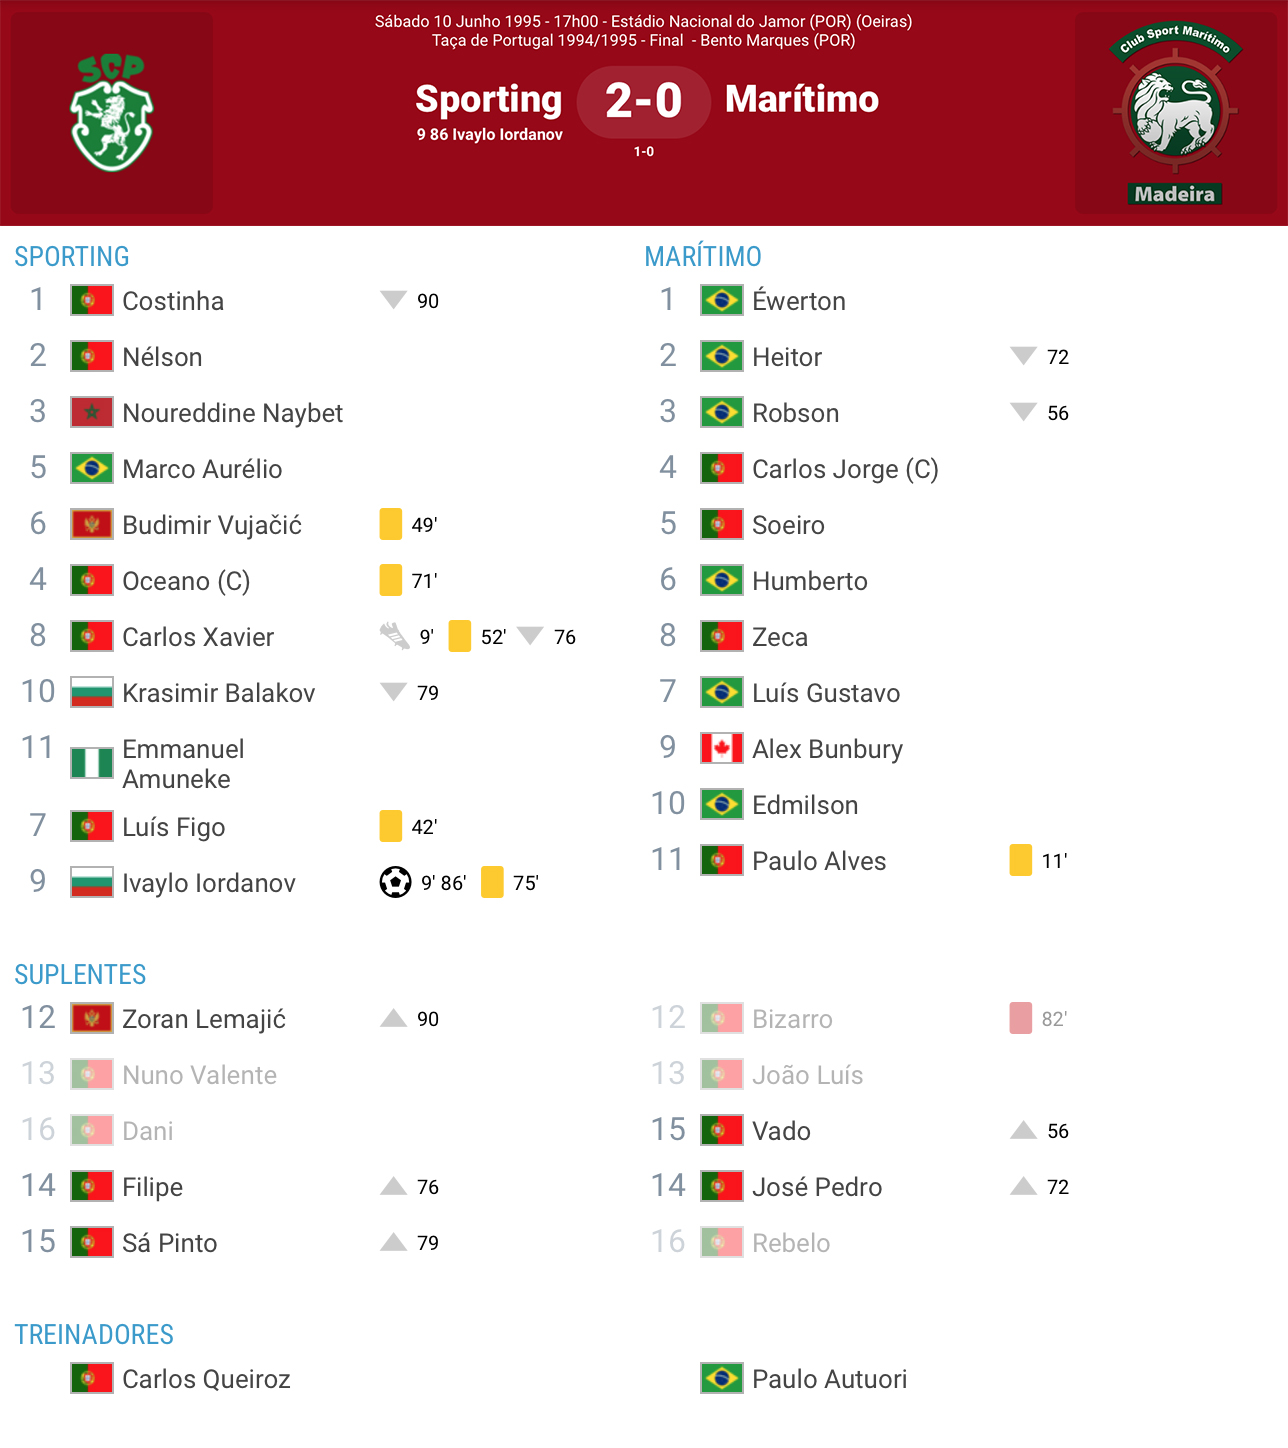Click the Sporting SCP club crest
The height and width of the screenshot is (1448, 1288).
(112, 112)
